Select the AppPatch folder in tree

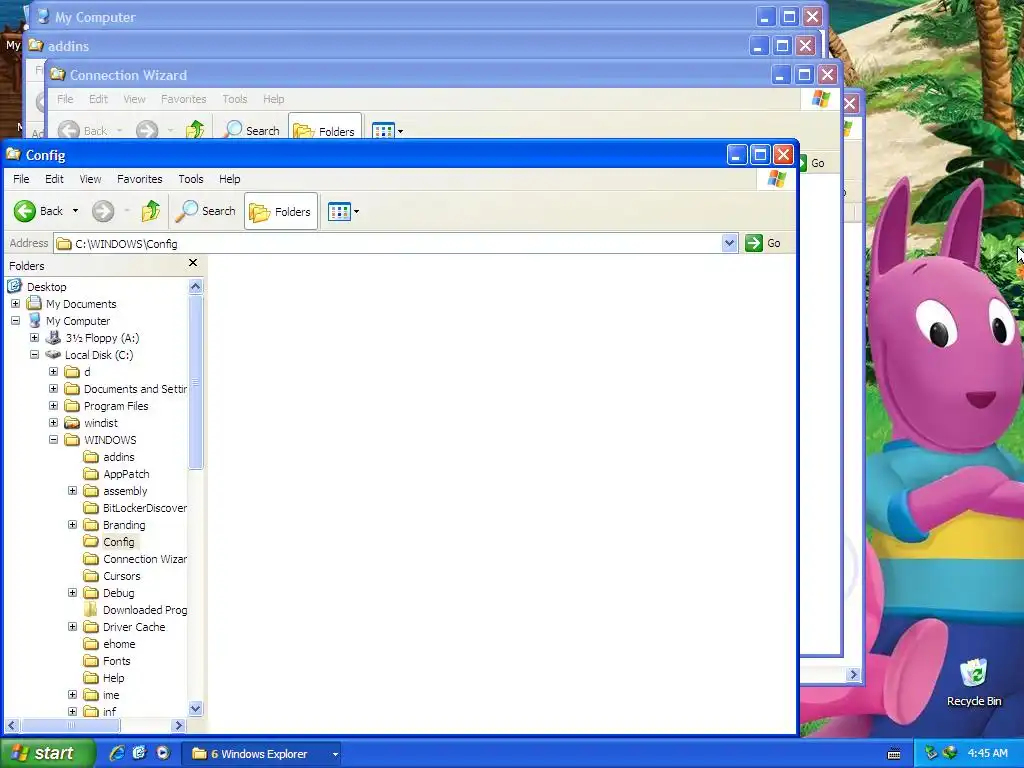coord(126,473)
